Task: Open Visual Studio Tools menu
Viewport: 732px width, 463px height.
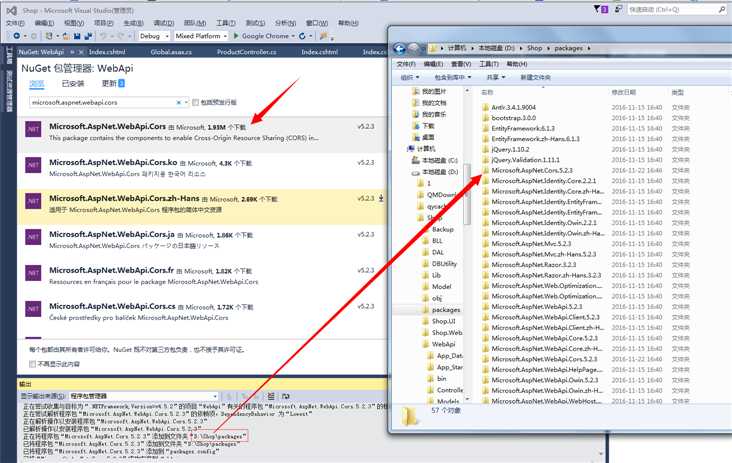Action: [225, 23]
